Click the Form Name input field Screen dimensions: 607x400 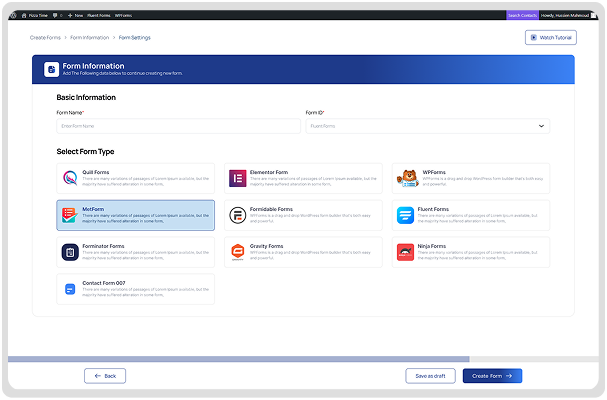point(178,126)
